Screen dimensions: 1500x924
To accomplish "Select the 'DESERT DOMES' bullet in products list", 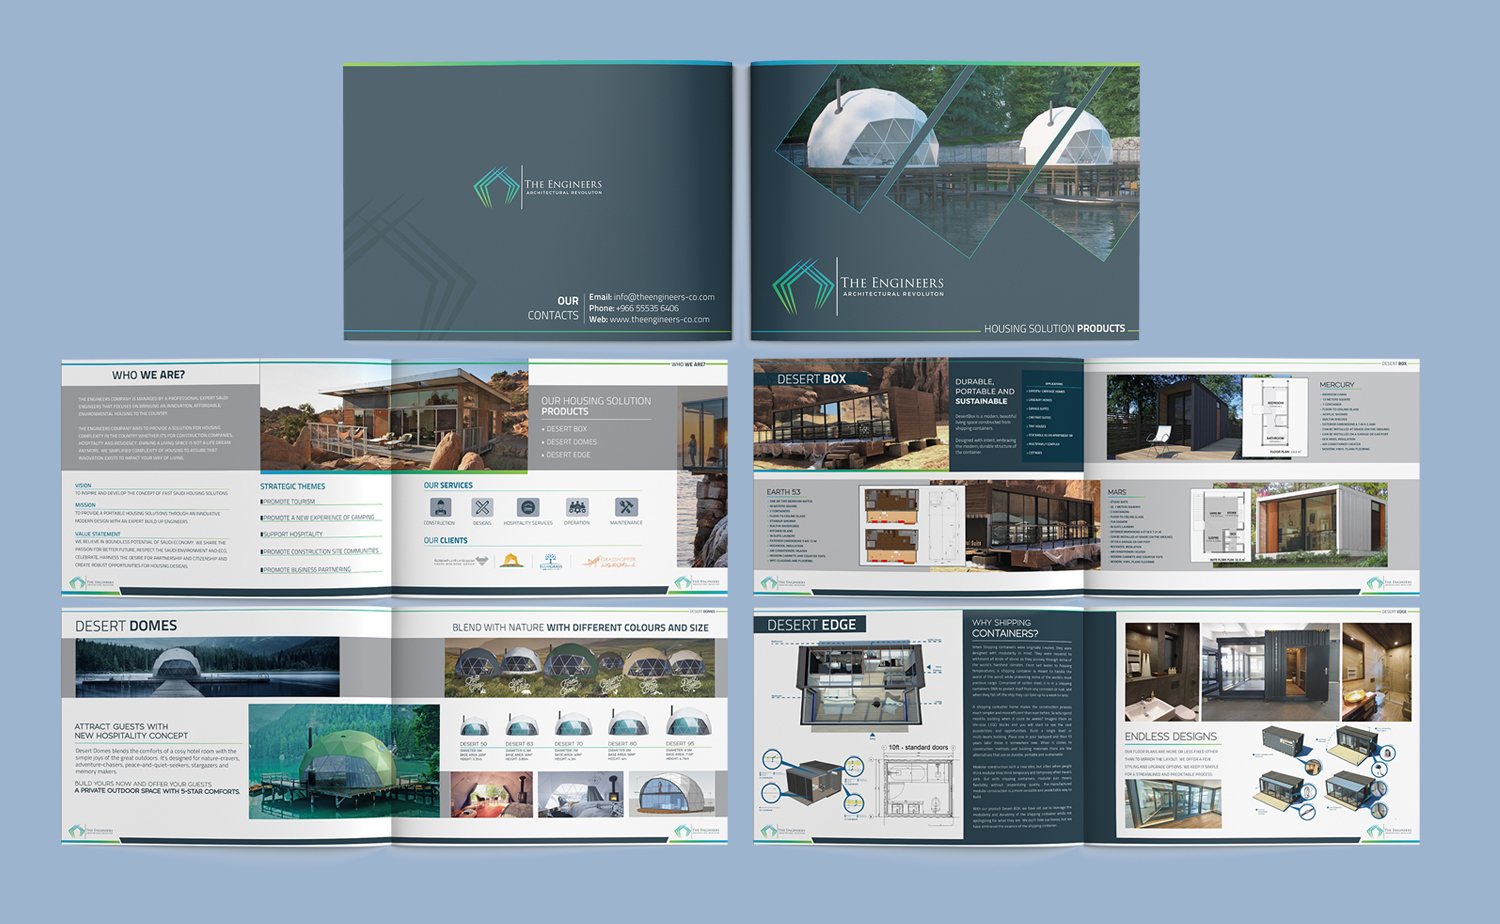I will pos(570,442).
